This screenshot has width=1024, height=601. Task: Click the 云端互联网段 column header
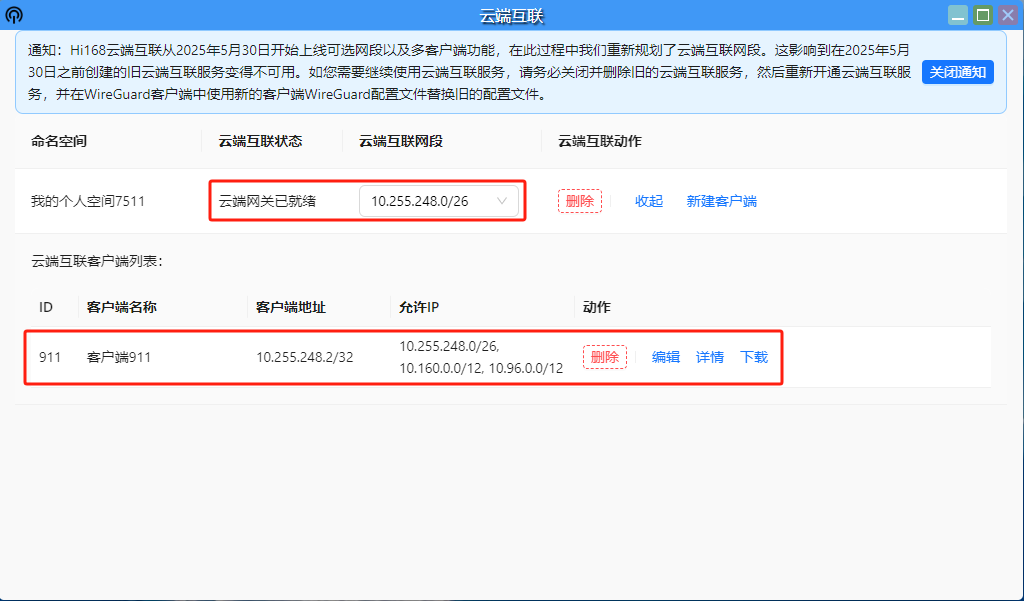[401, 141]
